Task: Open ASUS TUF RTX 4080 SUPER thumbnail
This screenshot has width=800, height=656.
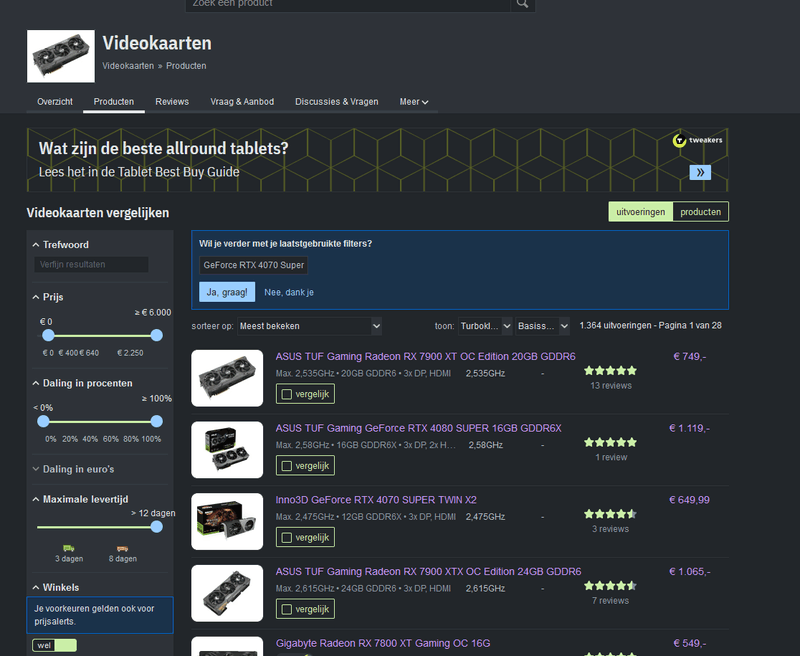Action: click(227, 450)
